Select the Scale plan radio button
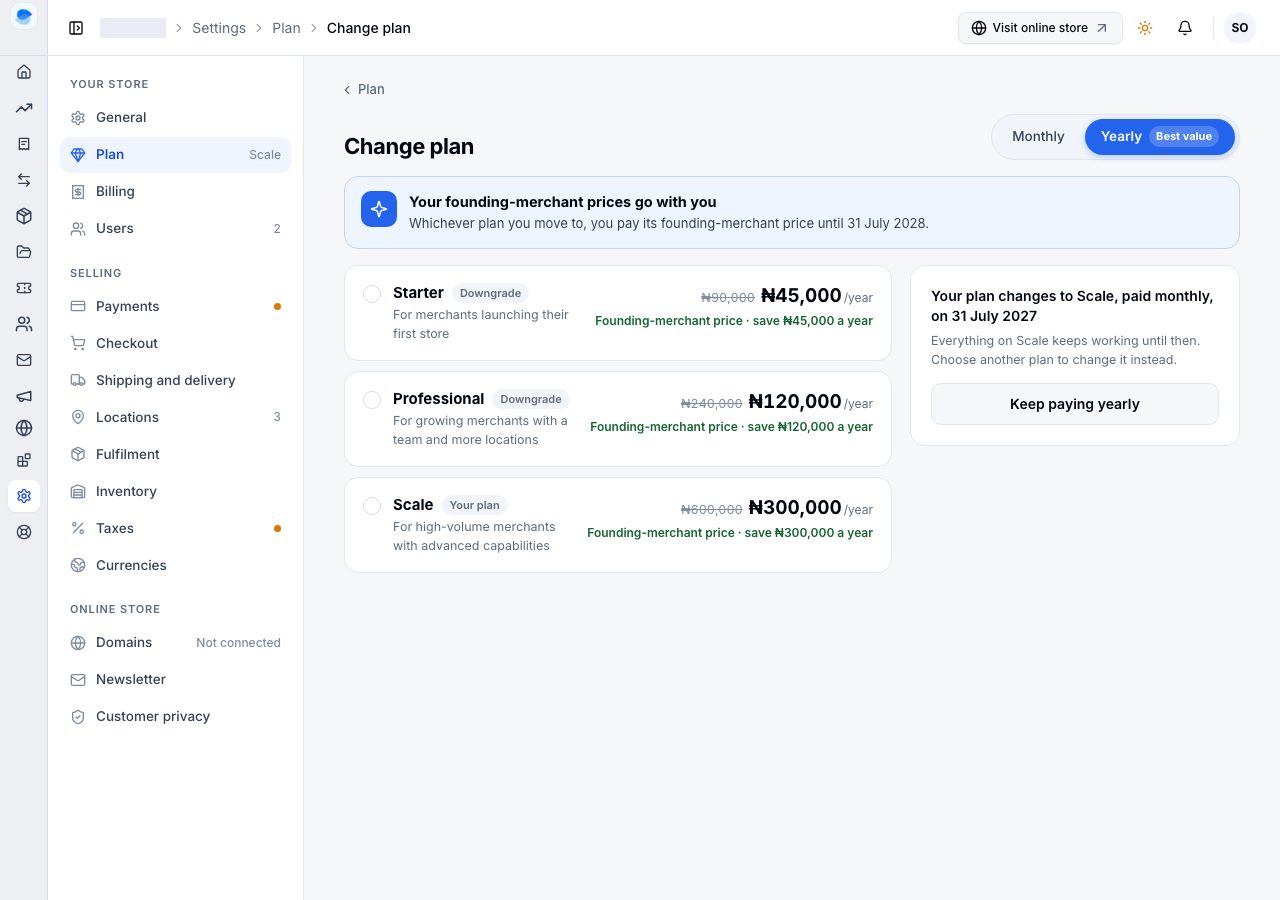This screenshot has height=900, width=1280. pyautogui.click(x=372, y=506)
